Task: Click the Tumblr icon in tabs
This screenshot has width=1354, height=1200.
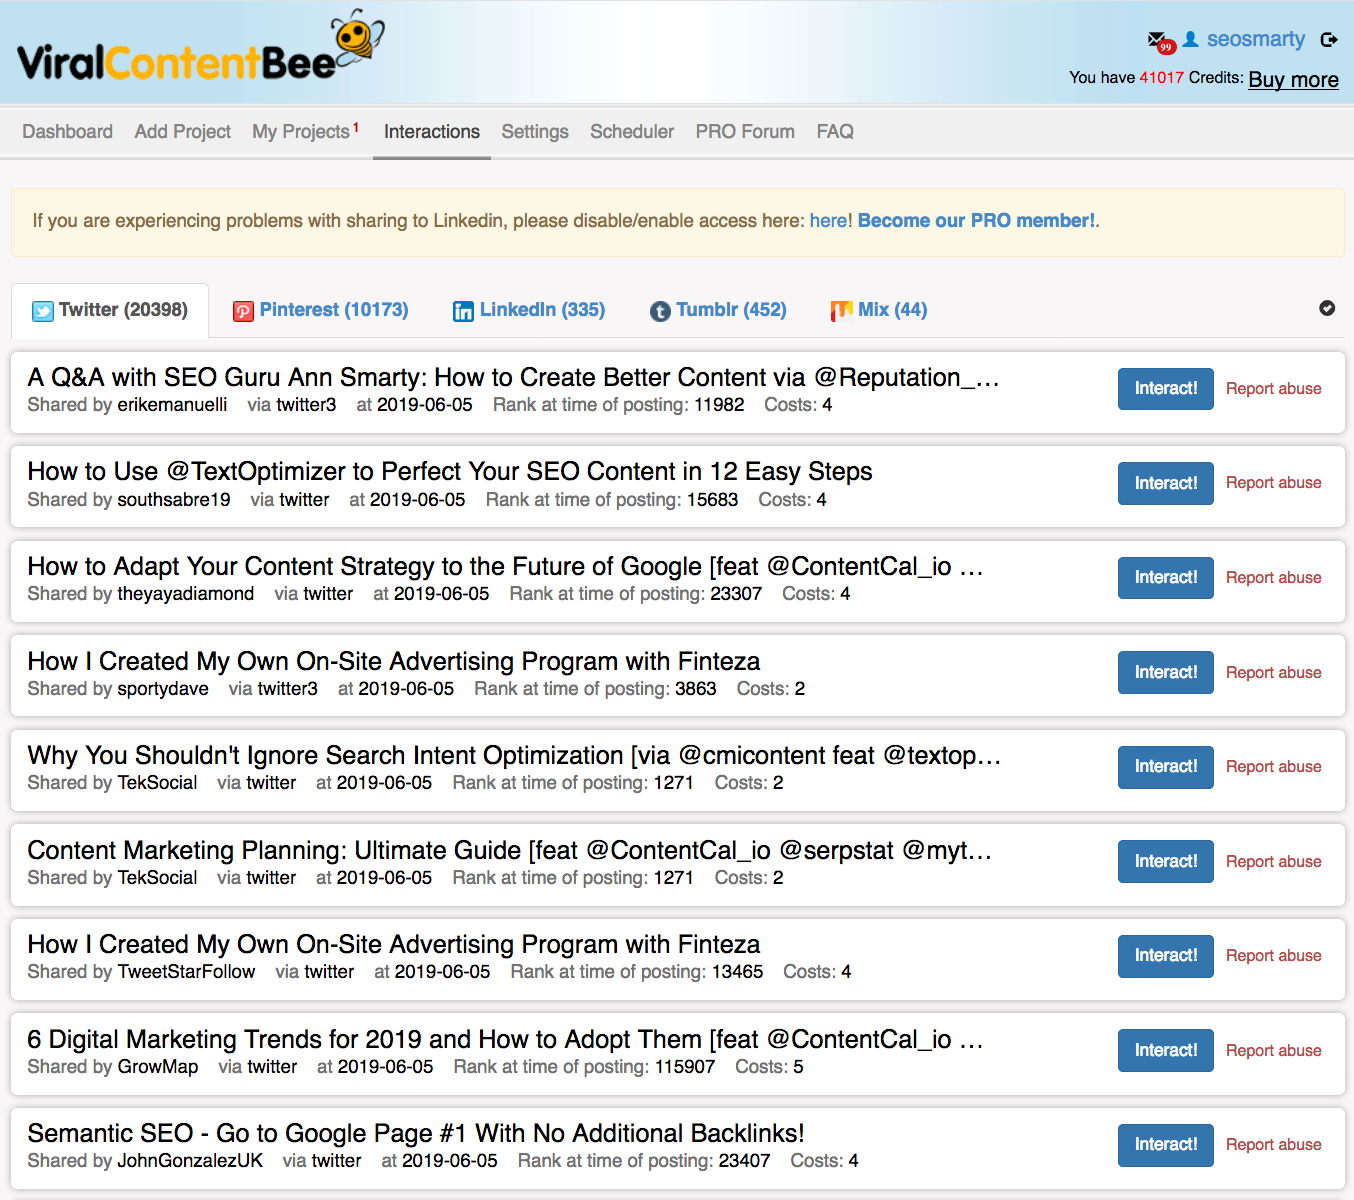Action: (660, 311)
